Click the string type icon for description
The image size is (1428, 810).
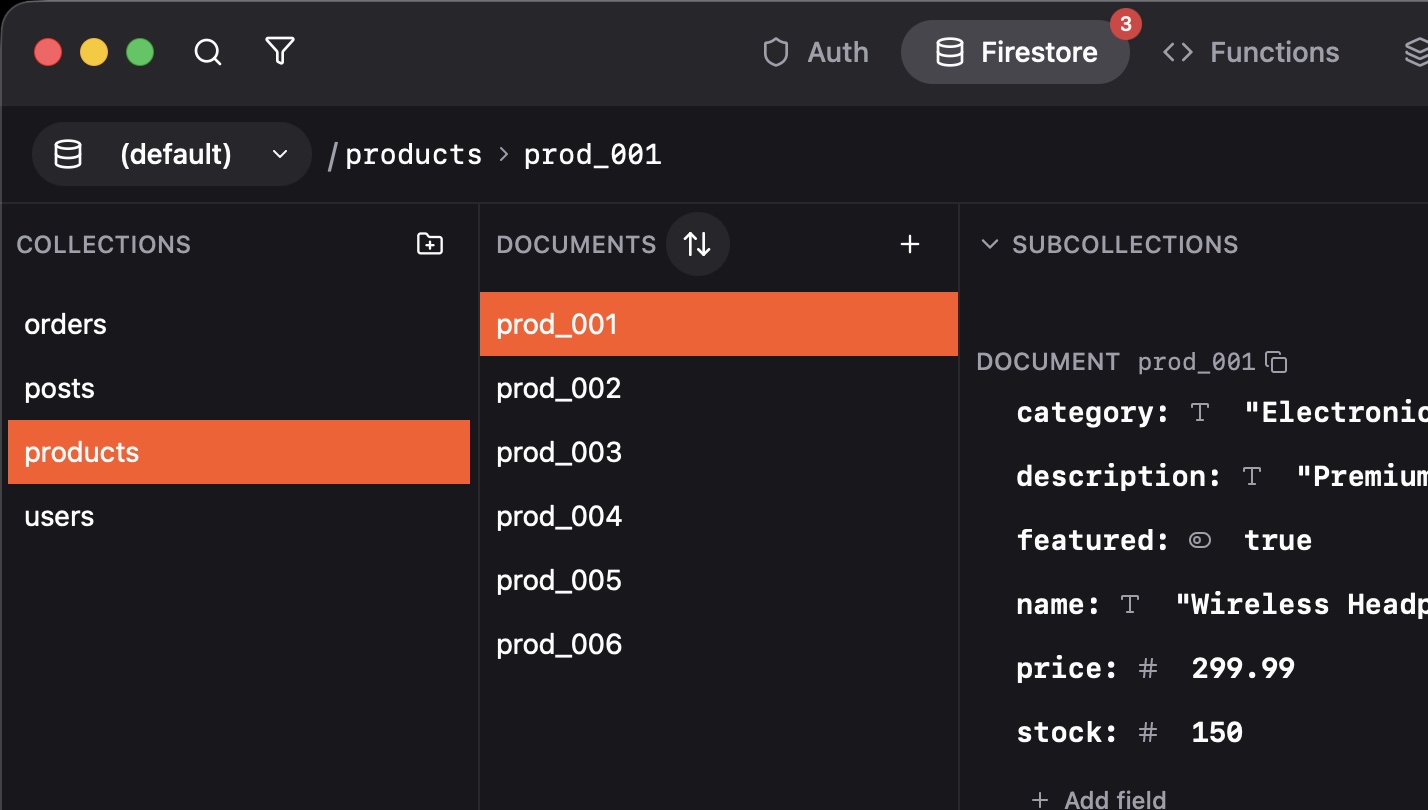pos(1251,477)
